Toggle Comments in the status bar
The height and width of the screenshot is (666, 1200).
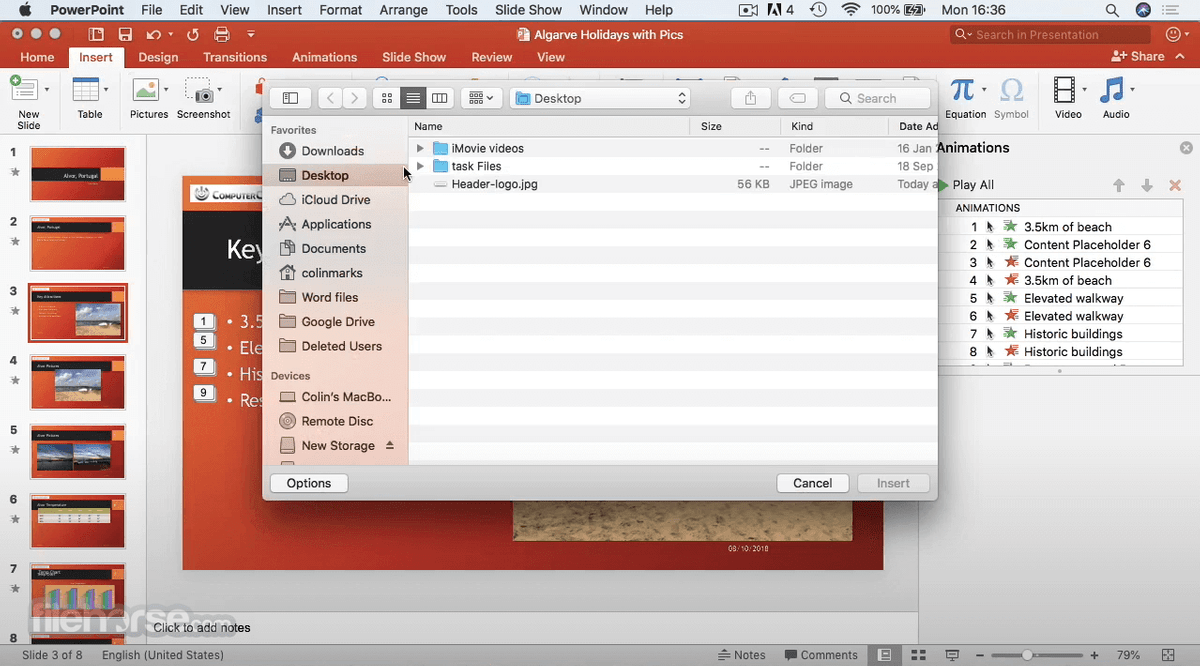(x=821, y=655)
